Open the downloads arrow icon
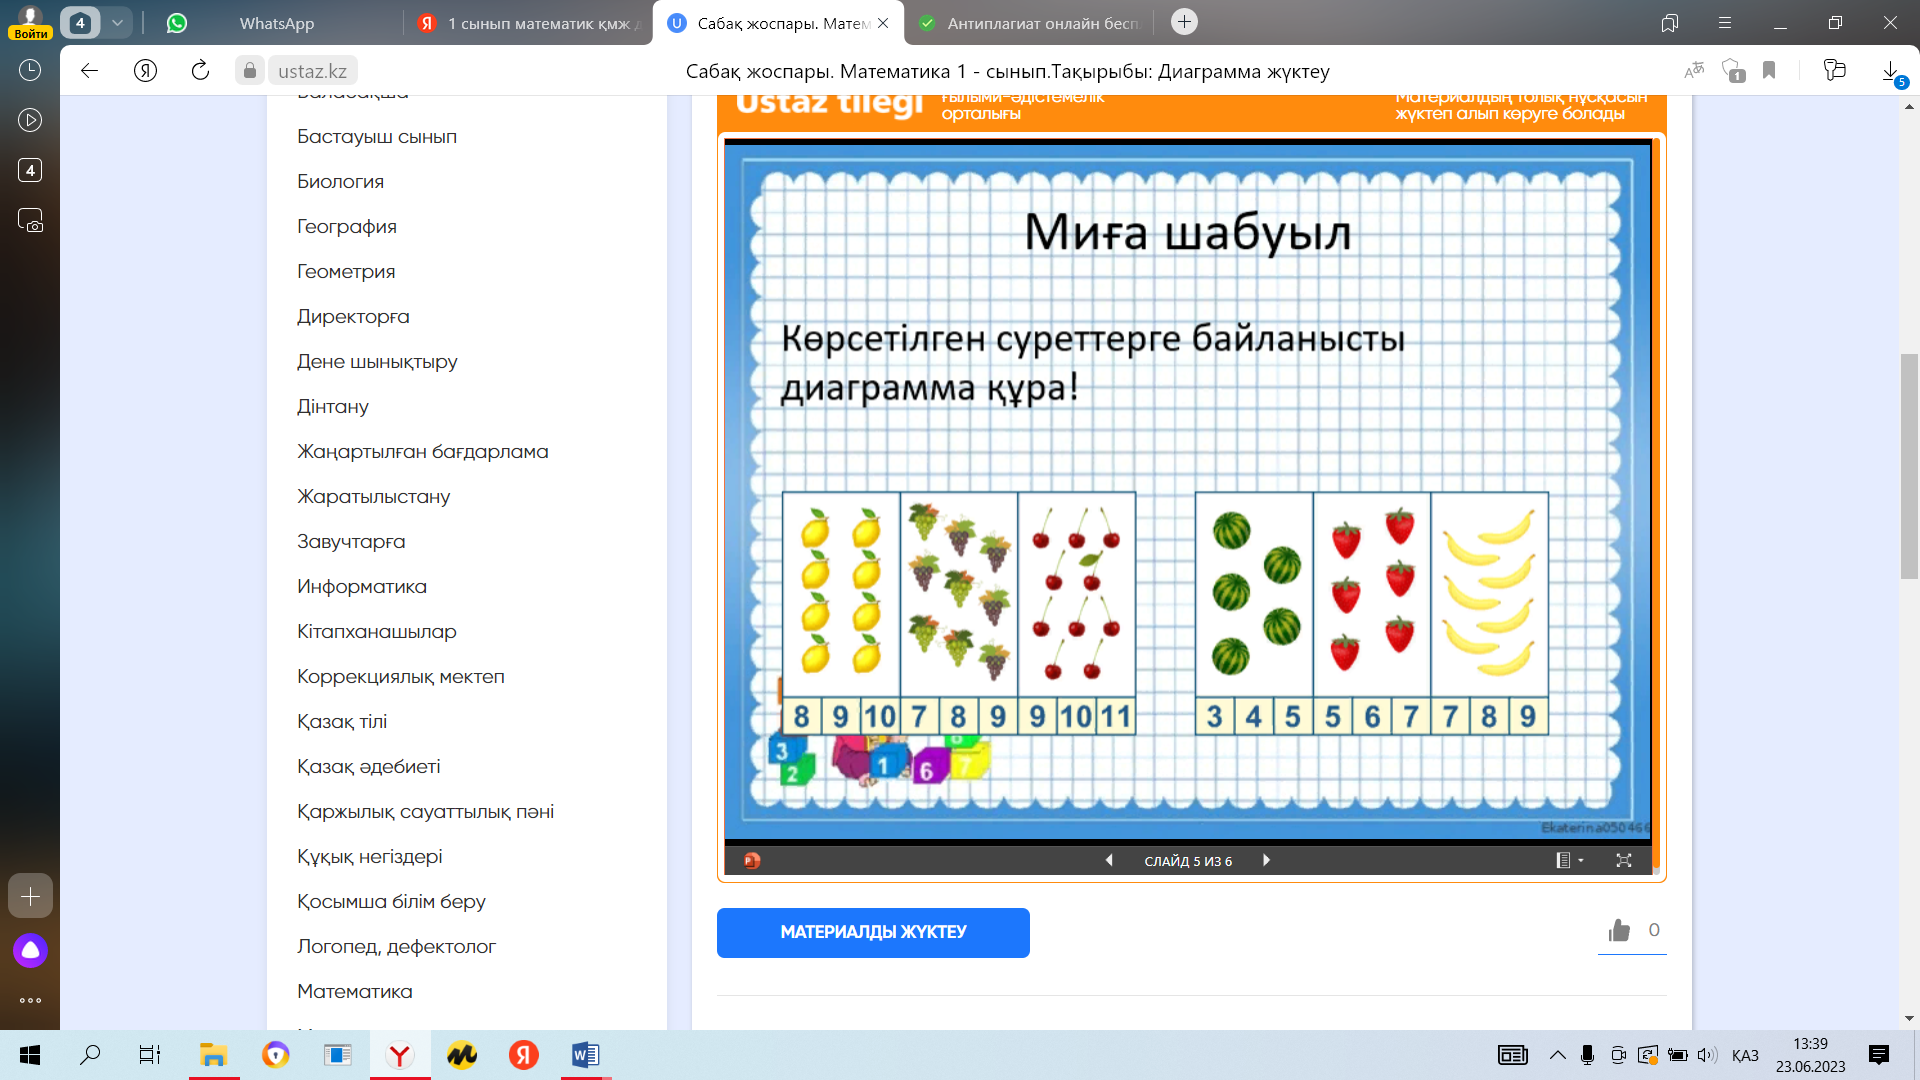The image size is (1920, 1080). tap(1890, 71)
